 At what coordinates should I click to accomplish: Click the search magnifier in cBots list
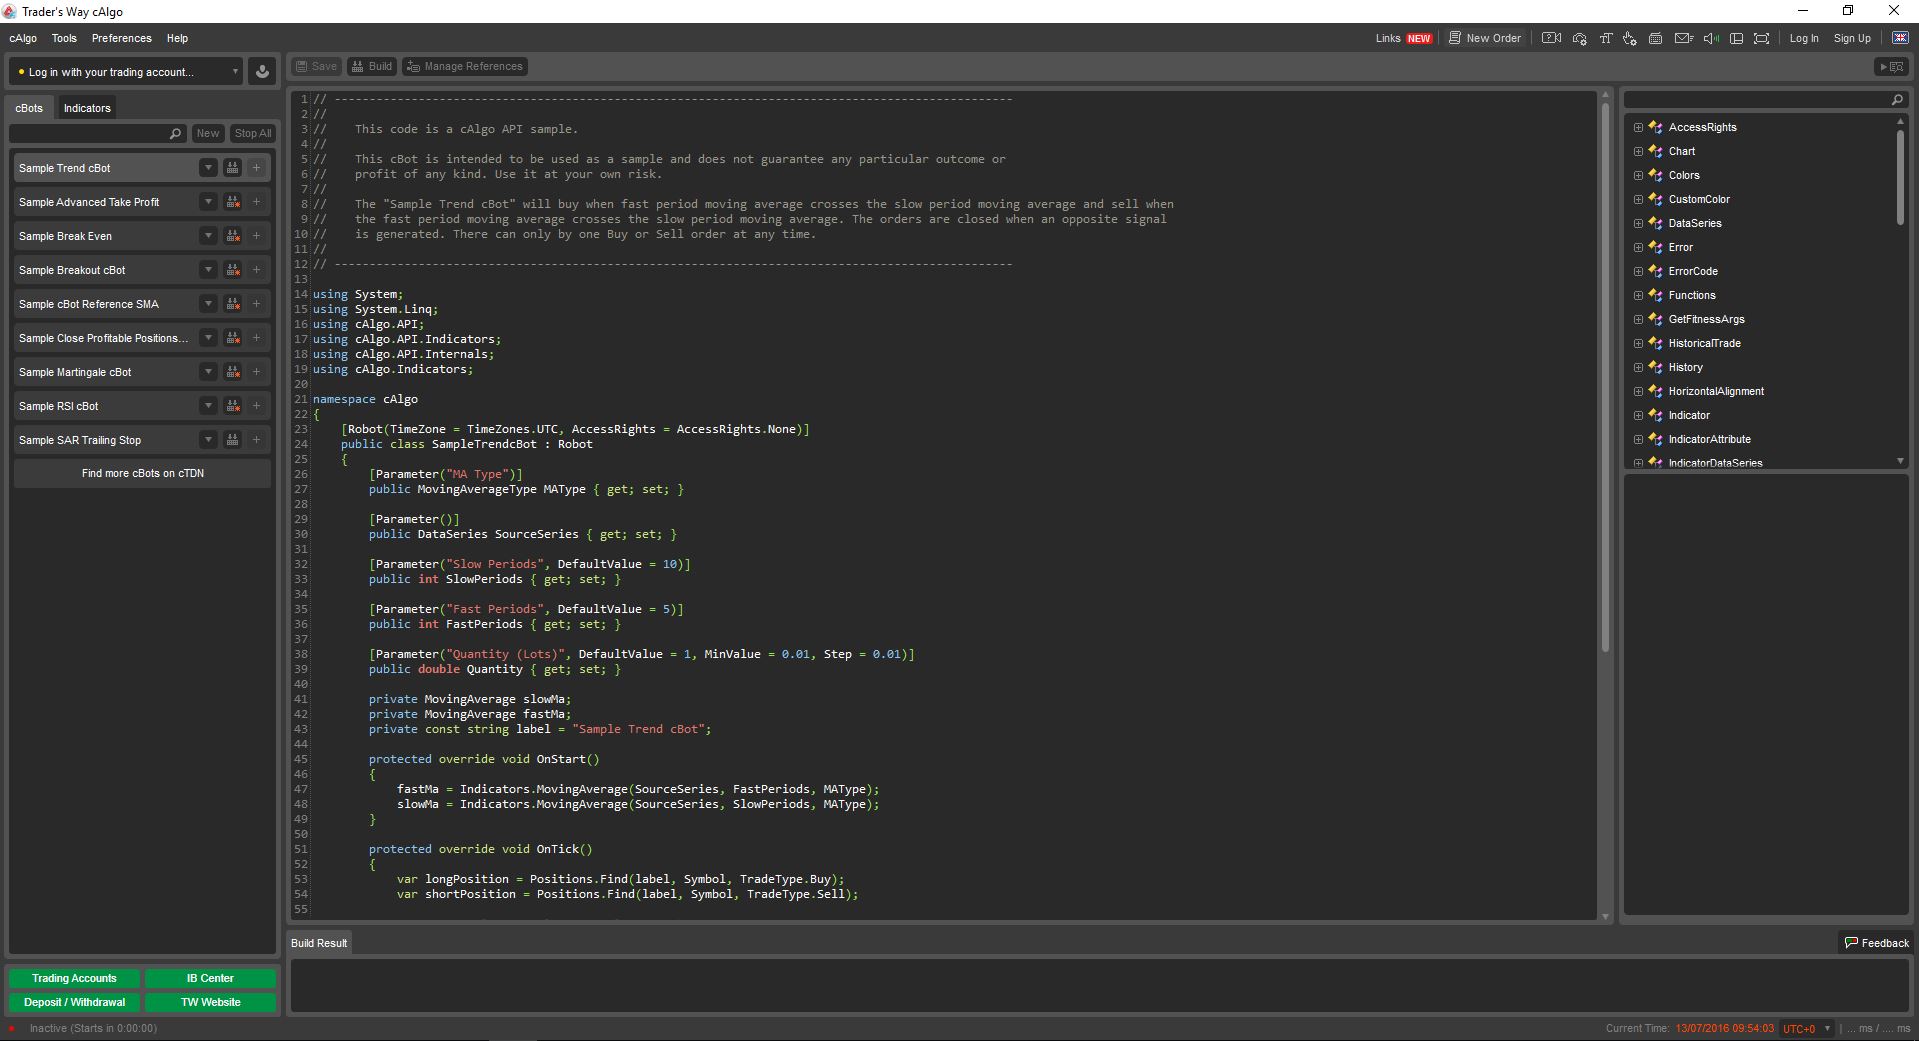coord(176,133)
